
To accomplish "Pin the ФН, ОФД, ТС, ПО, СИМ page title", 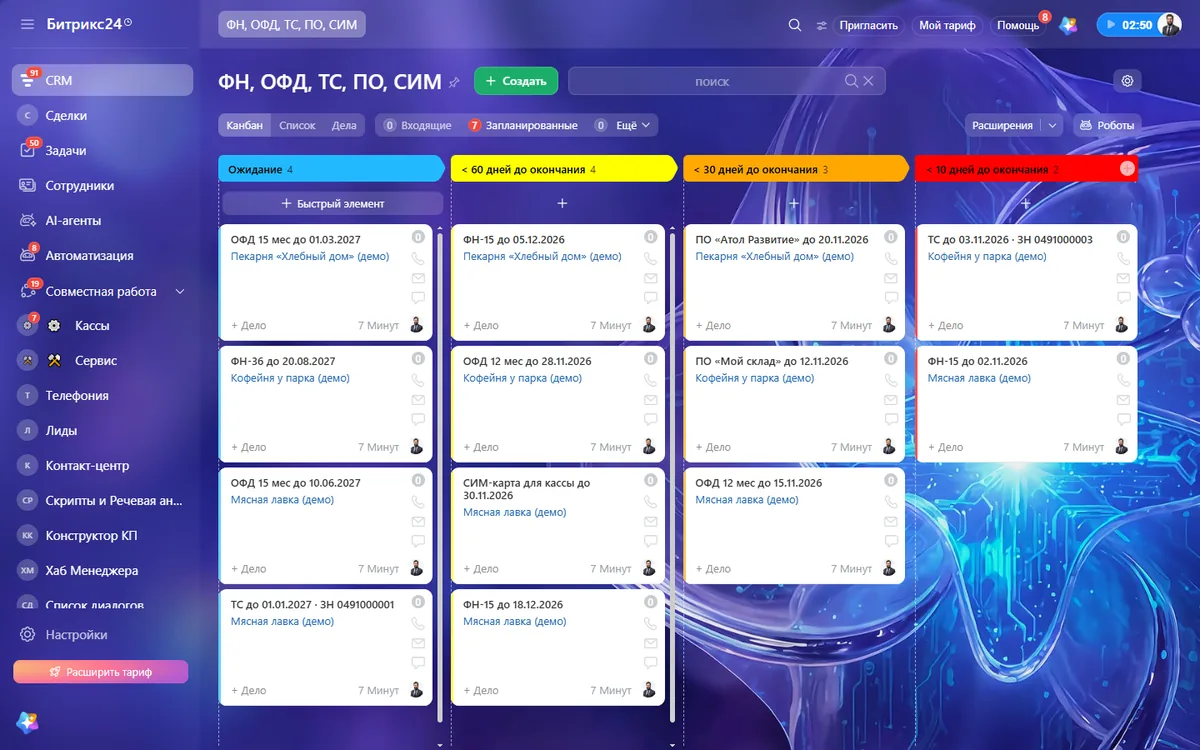I will pos(455,82).
